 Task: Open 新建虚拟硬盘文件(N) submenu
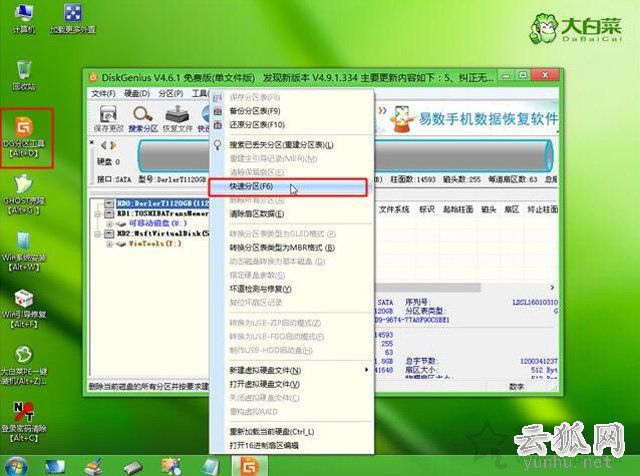pos(265,370)
